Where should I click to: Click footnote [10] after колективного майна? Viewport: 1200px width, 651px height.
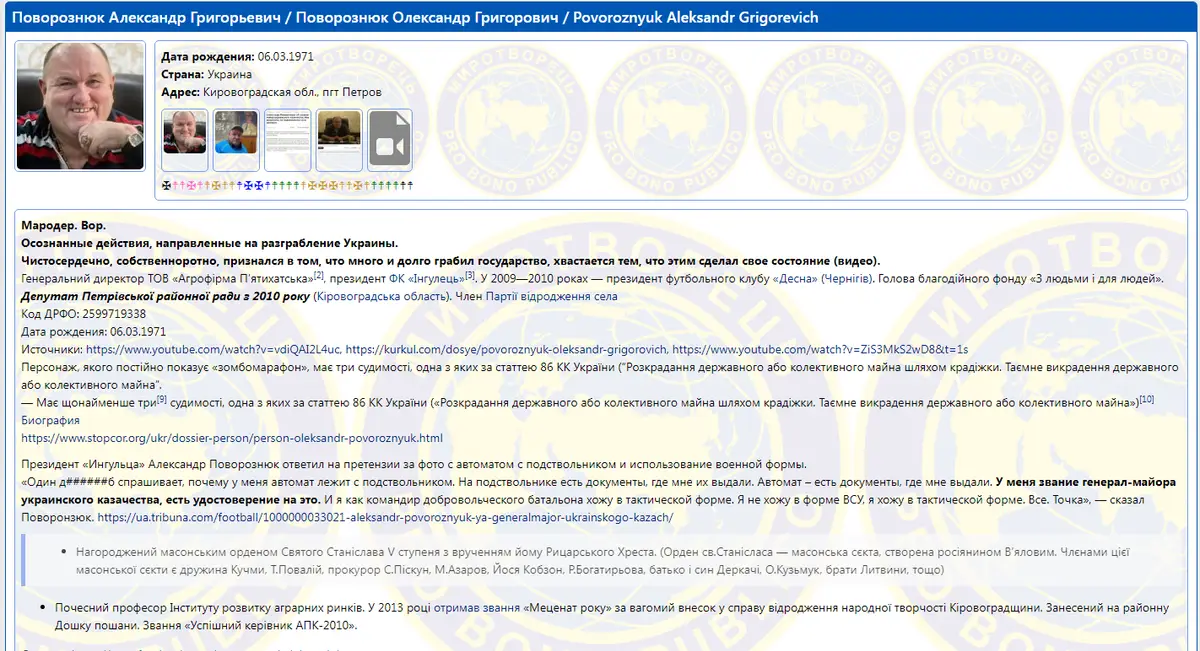1147,399
